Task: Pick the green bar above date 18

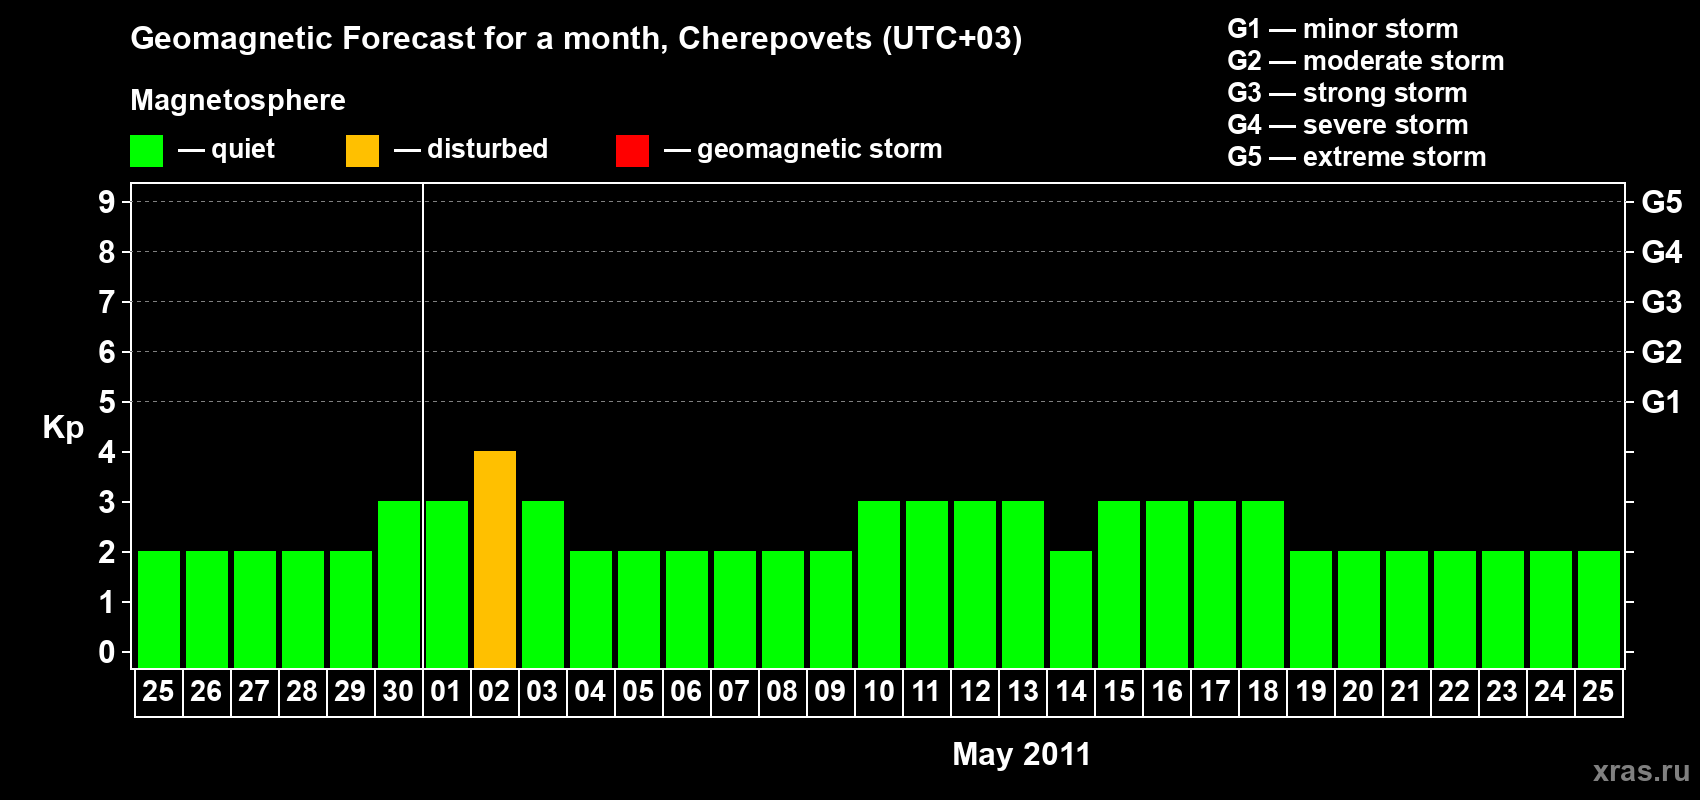Action: click(x=1263, y=584)
